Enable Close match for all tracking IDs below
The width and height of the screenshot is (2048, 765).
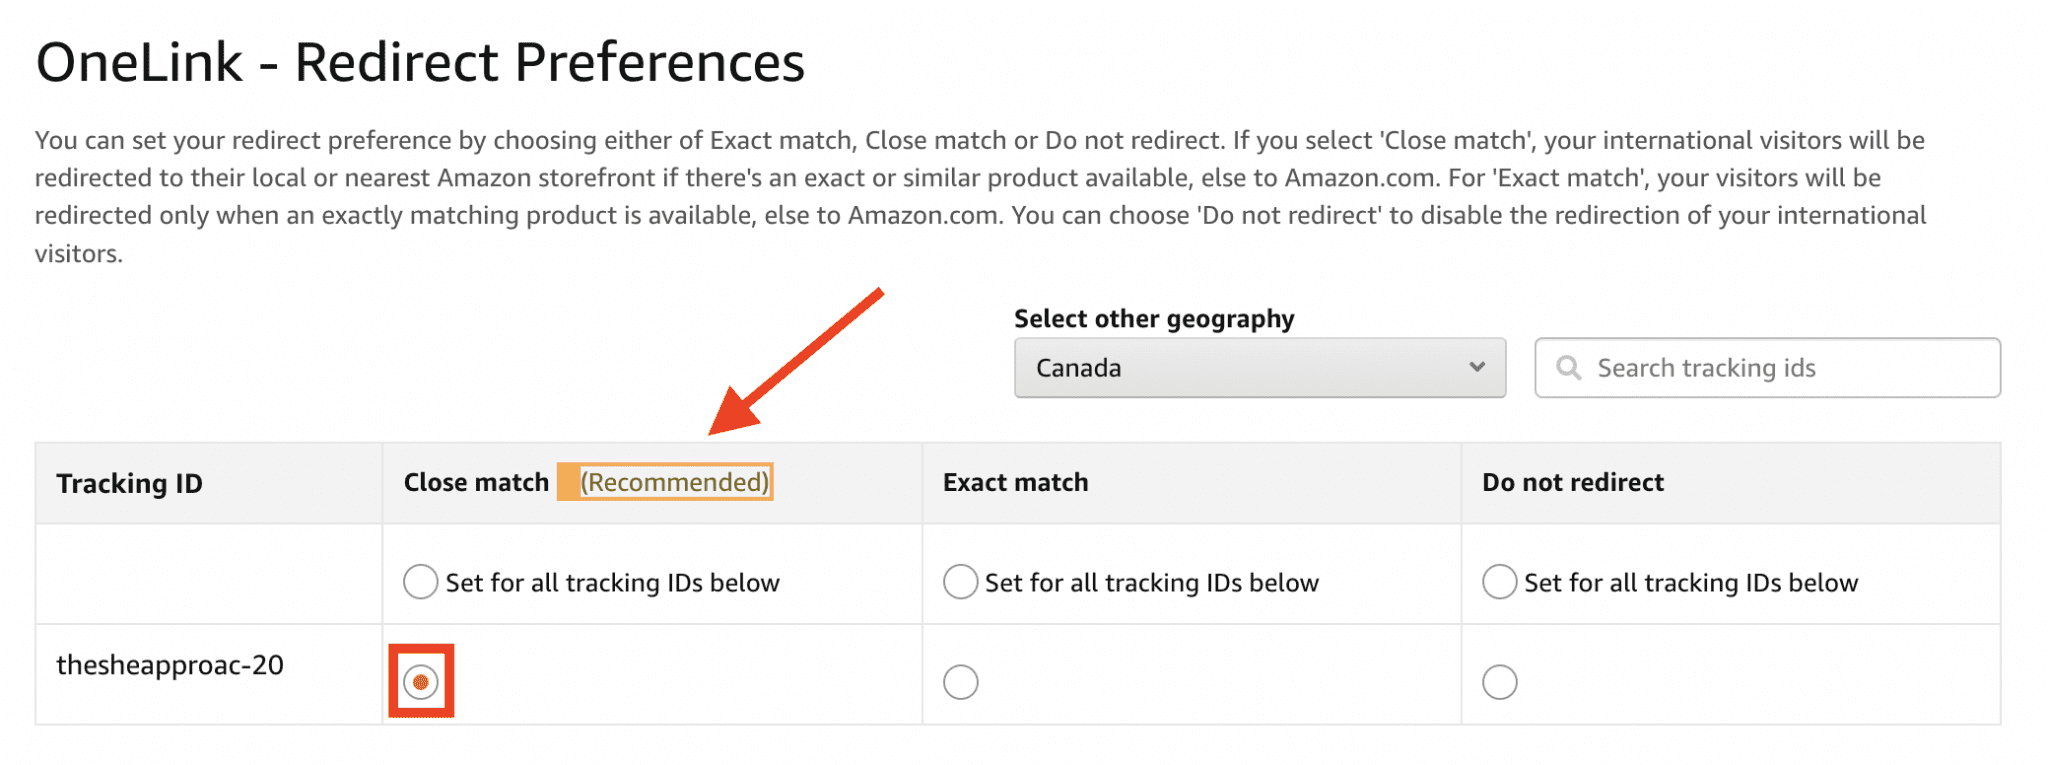click(x=420, y=580)
